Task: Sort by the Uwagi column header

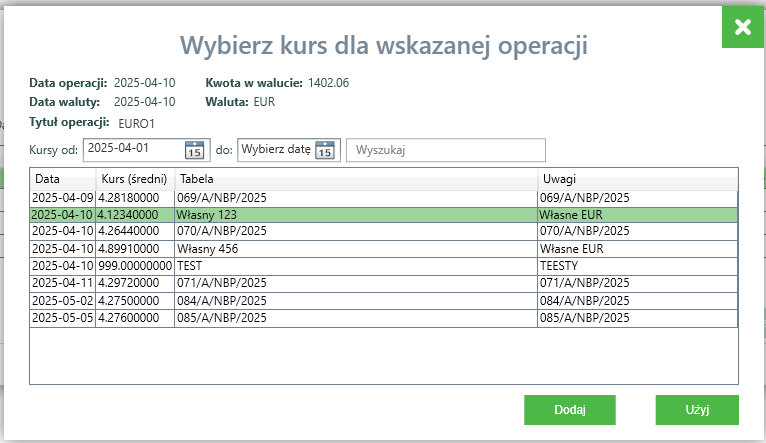Action: click(638, 179)
